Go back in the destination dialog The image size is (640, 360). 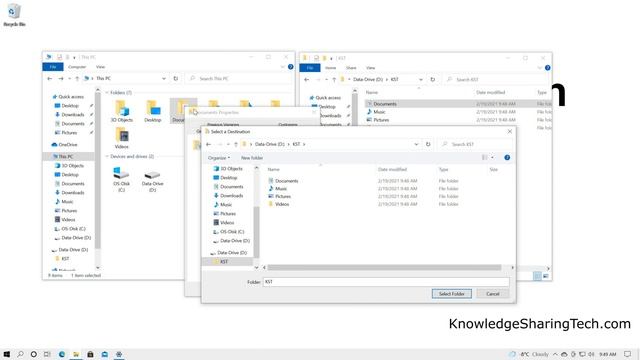coord(209,144)
